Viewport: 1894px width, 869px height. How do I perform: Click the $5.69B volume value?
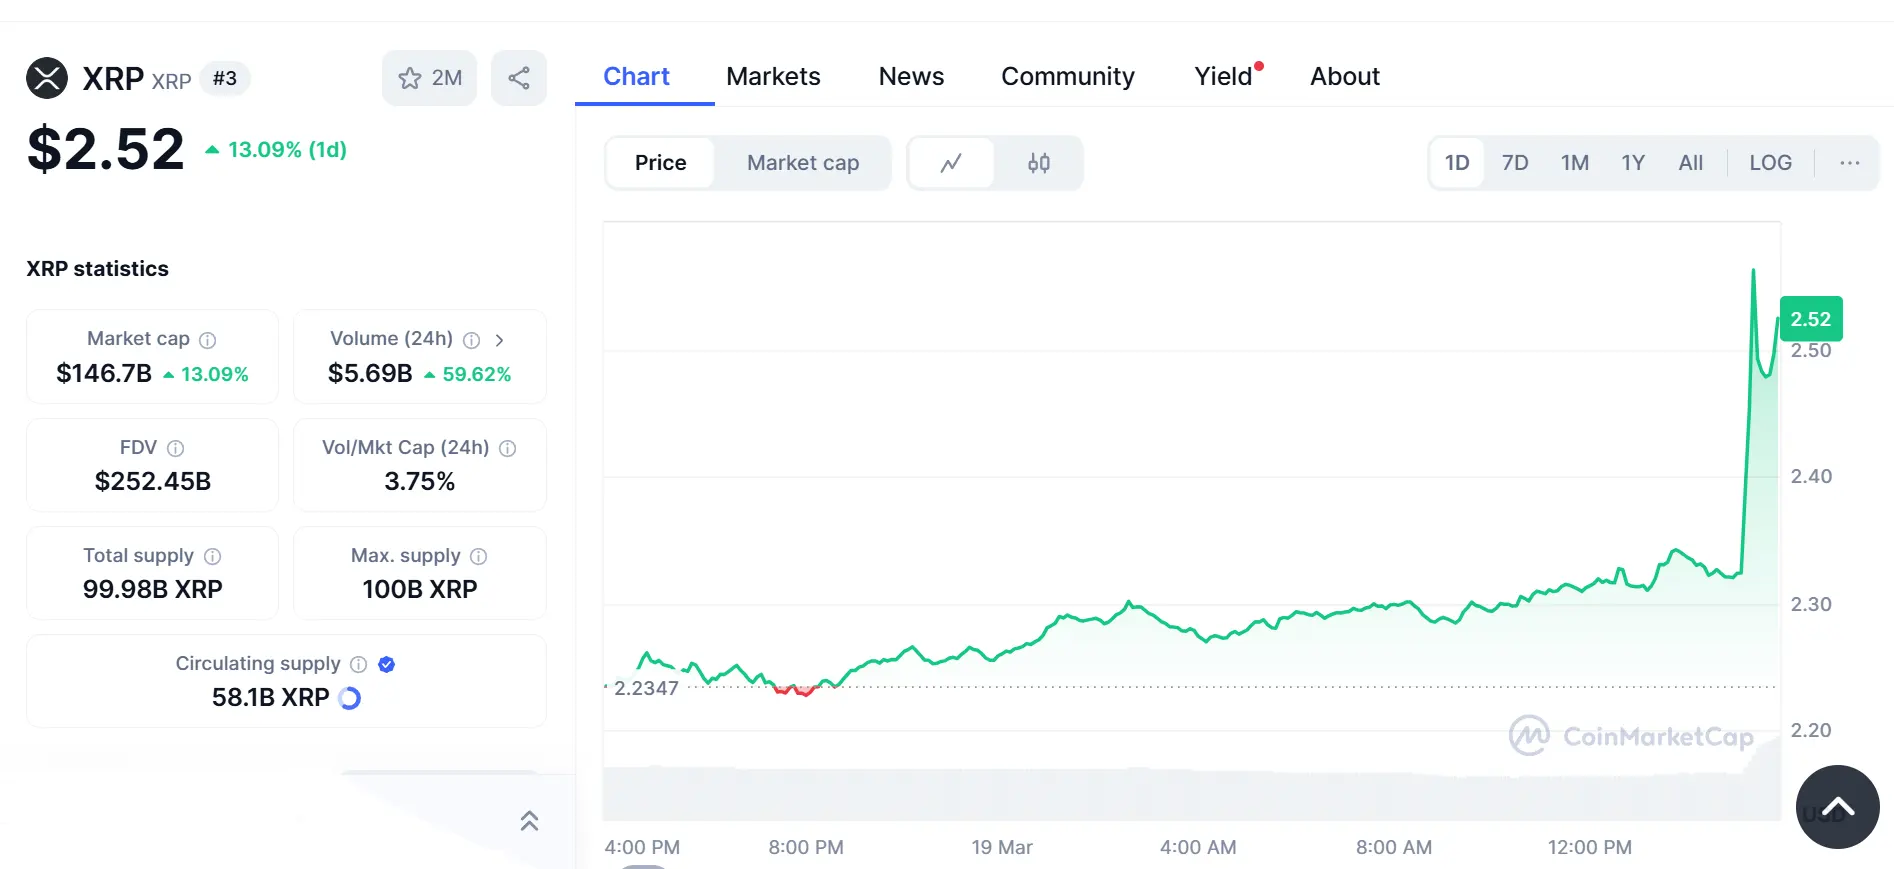tap(370, 373)
